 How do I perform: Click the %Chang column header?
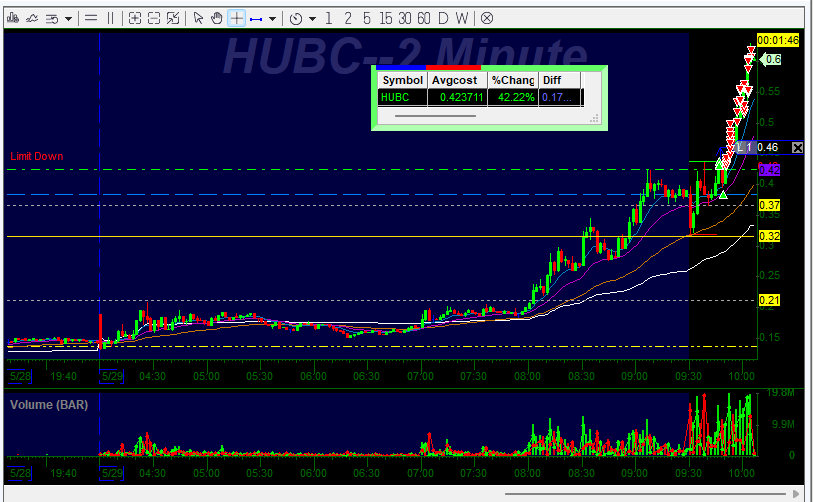click(513, 80)
